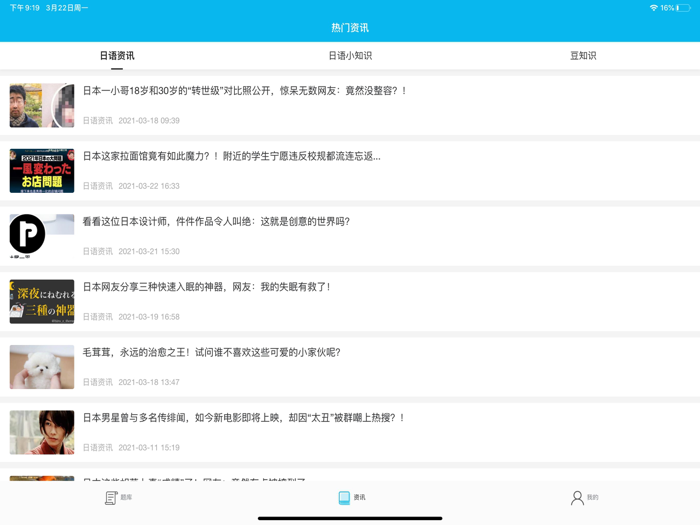This screenshot has height=525, width=700.
Task: Click the status bar date 3月22日周一
Action: tap(67, 8)
